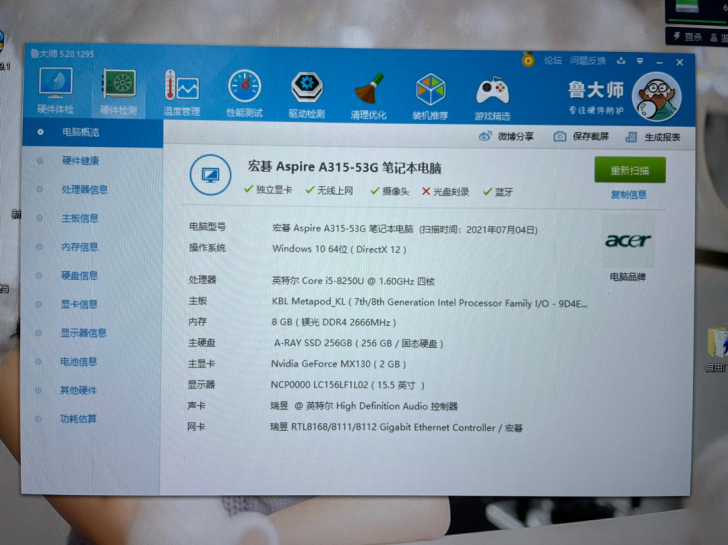
Task: Click 生成报表 text label
Action: [662, 137]
